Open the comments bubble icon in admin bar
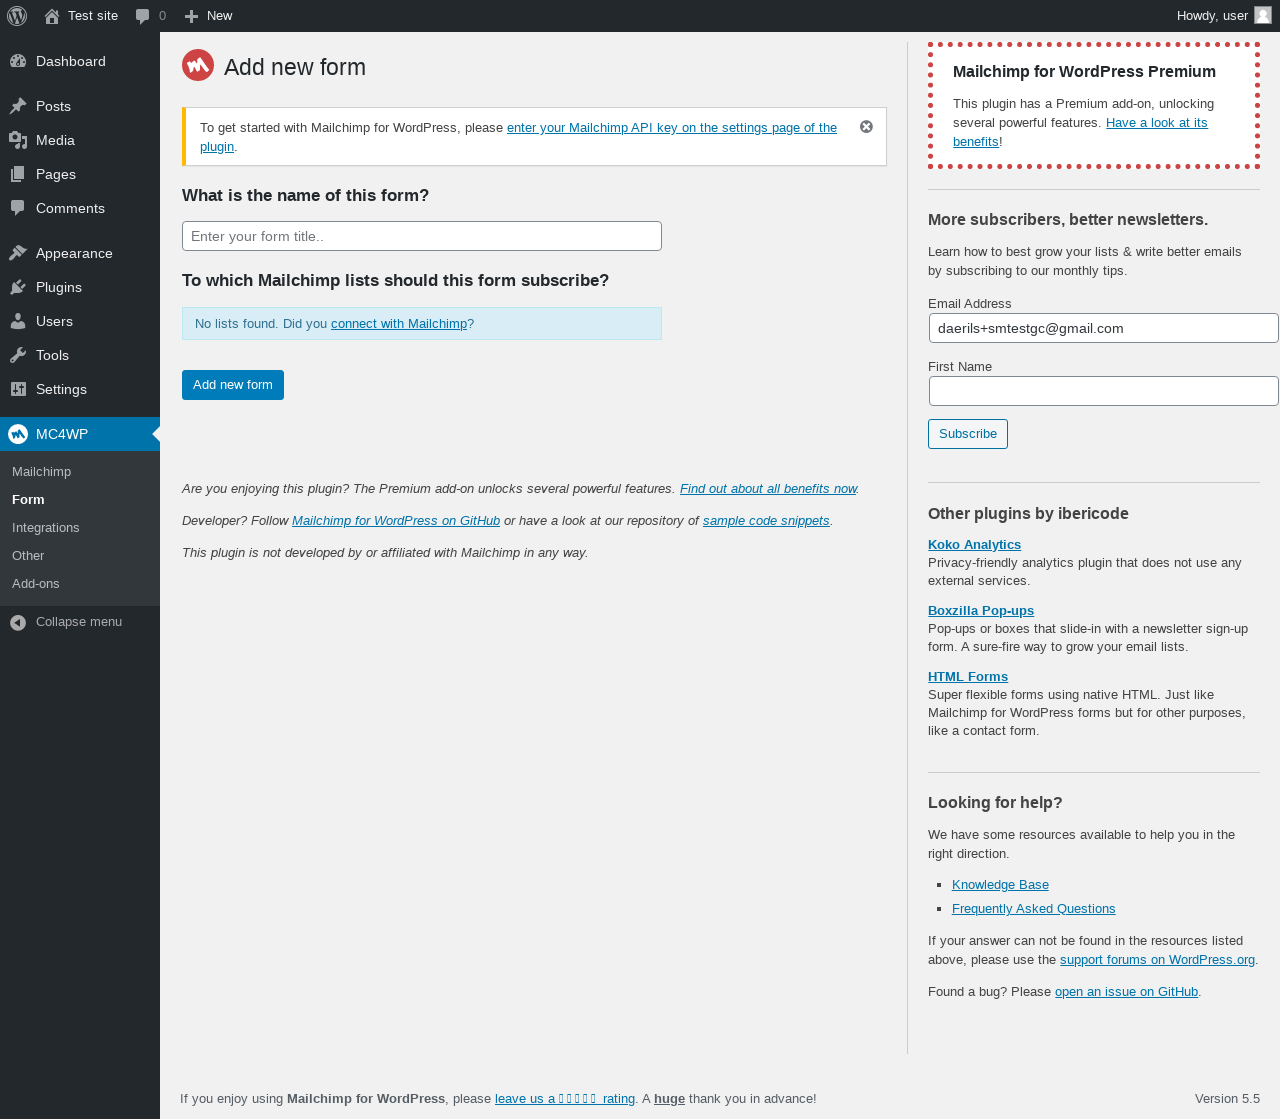The width and height of the screenshot is (1280, 1119). (143, 16)
